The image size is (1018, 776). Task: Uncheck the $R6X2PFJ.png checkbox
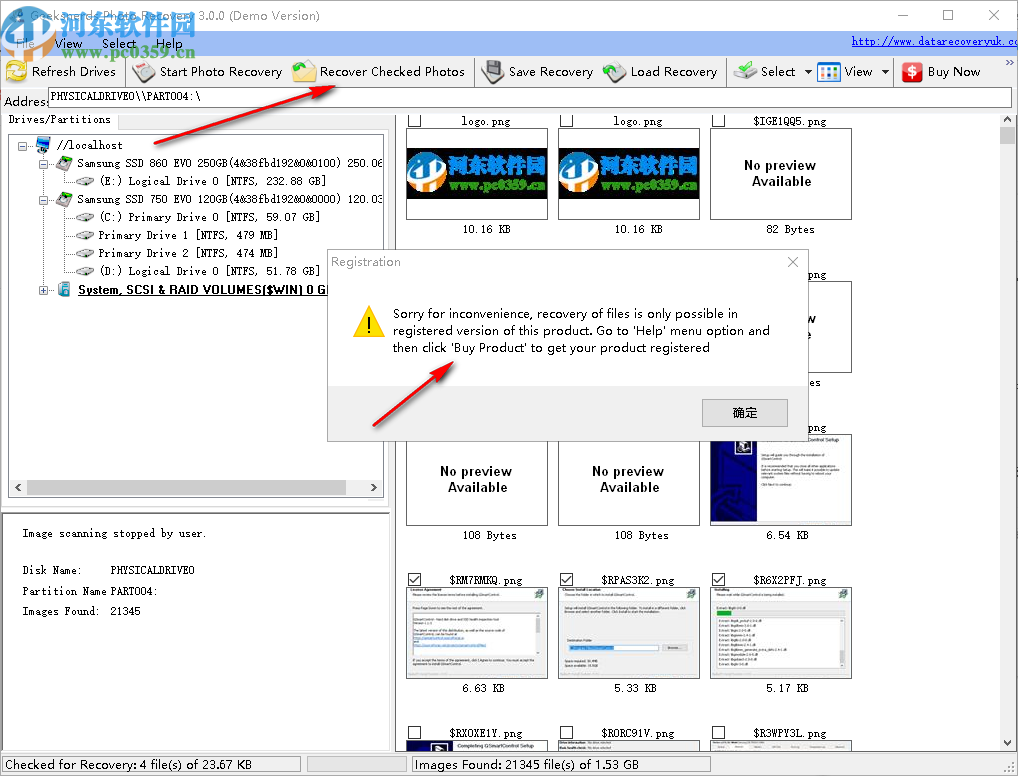(718, 579)
